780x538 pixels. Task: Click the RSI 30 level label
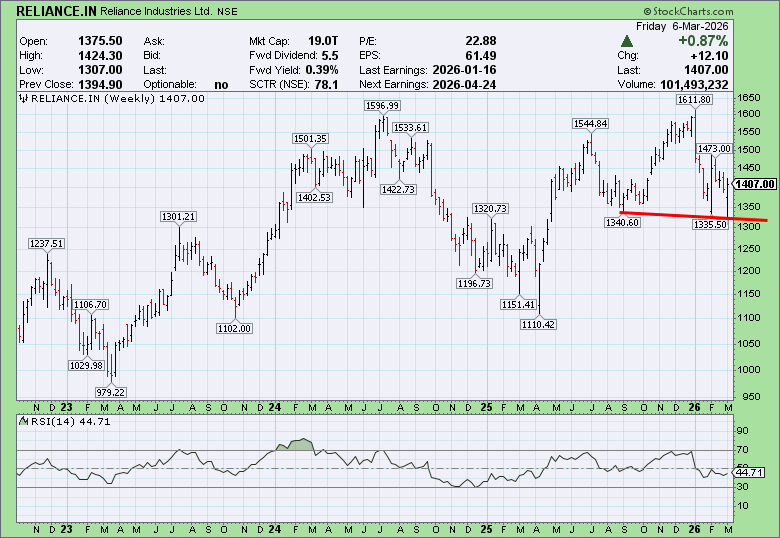tap(742, 486)
